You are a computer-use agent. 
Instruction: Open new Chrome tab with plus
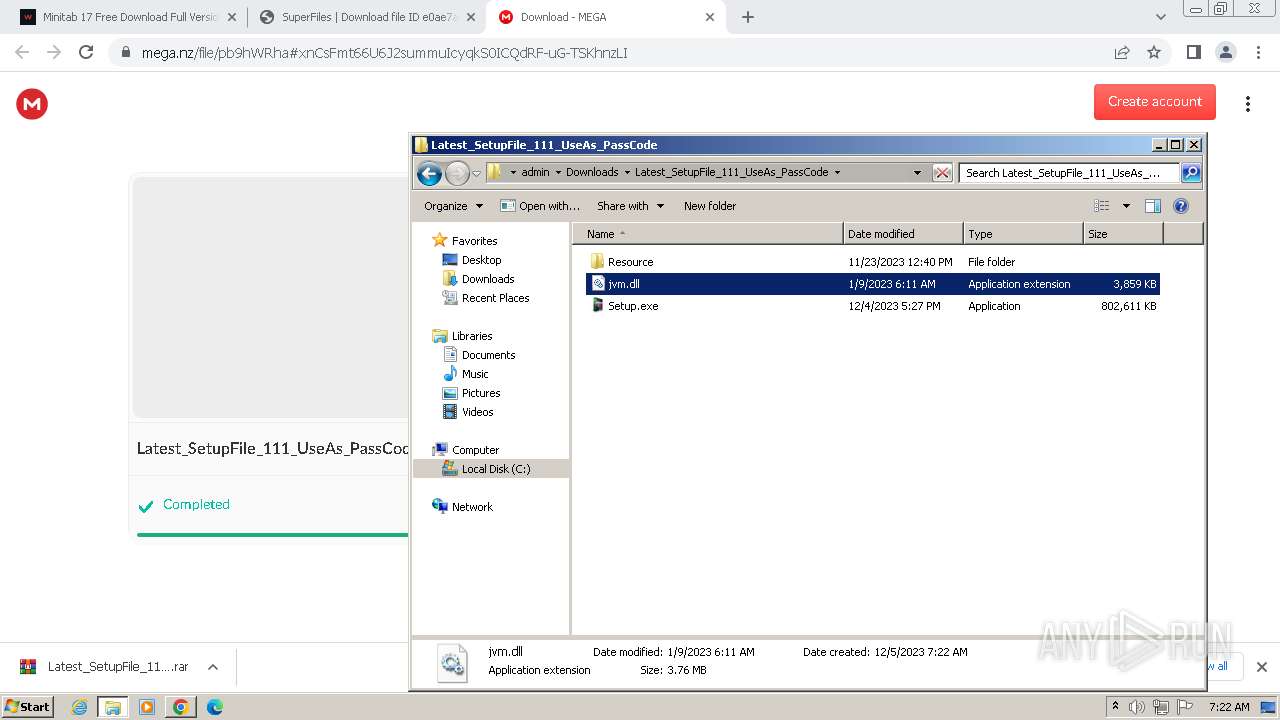[x=748, y=17]
